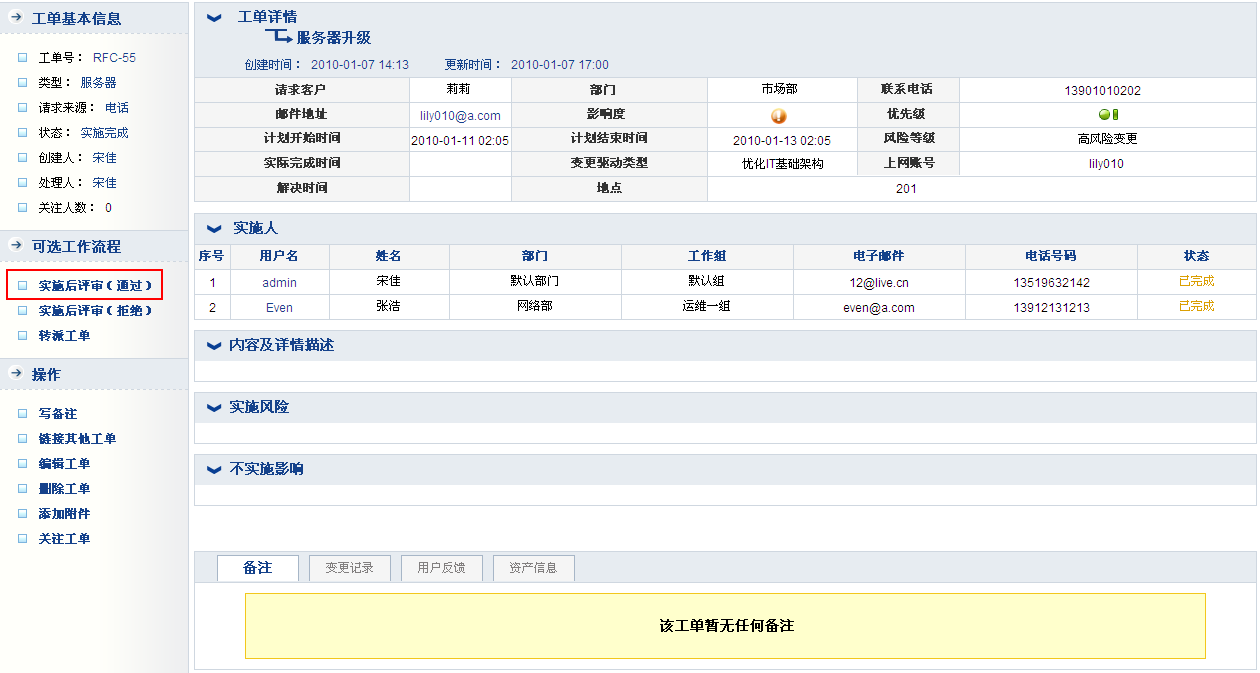Viewport: 1260px width, 673px height.
Task: Open the lily010@a.com email link
Action: 460,116
